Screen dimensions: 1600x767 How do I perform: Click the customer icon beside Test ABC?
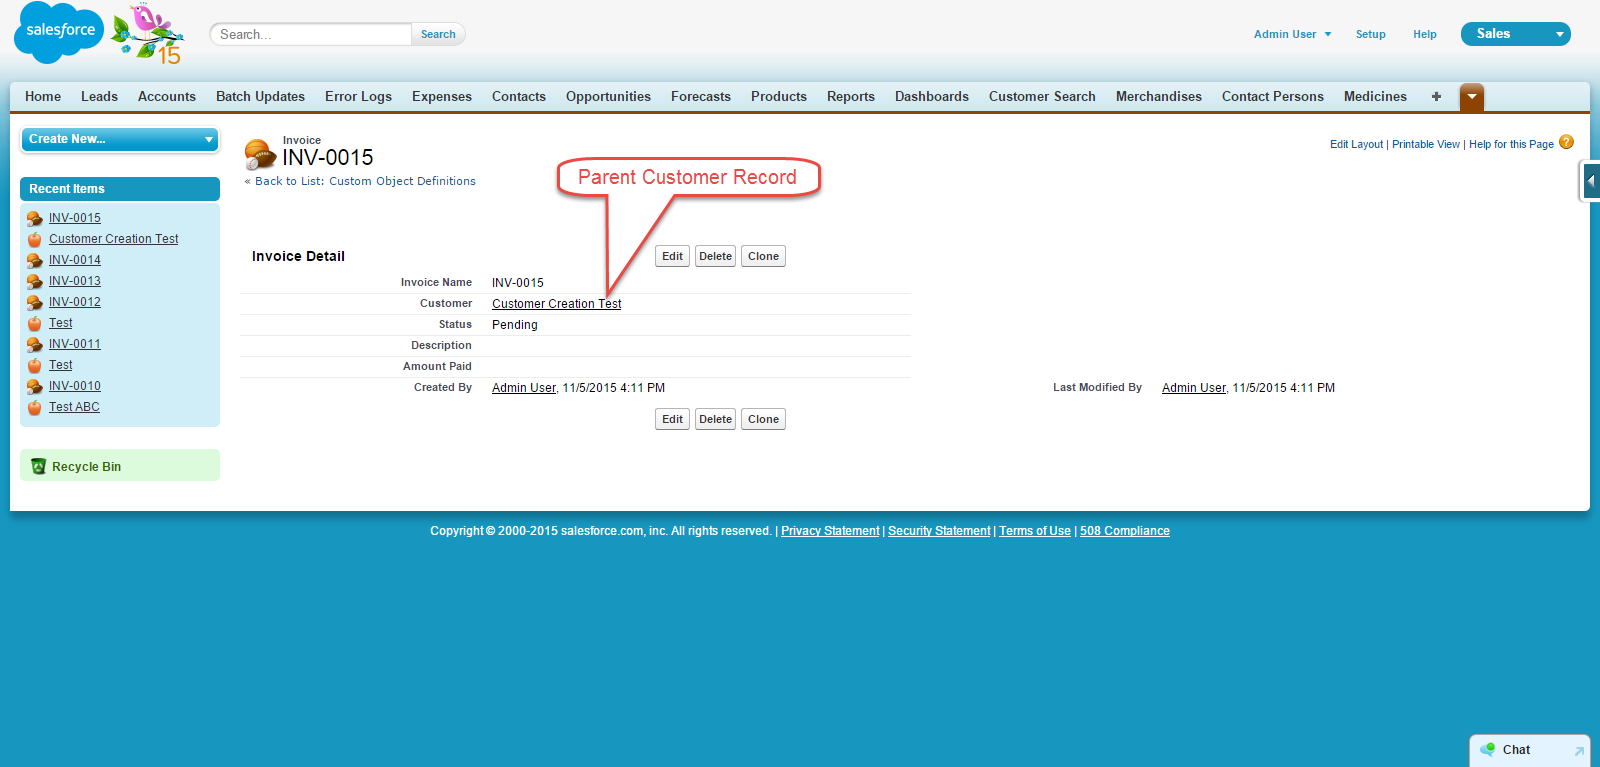click(x=35, y=407)
